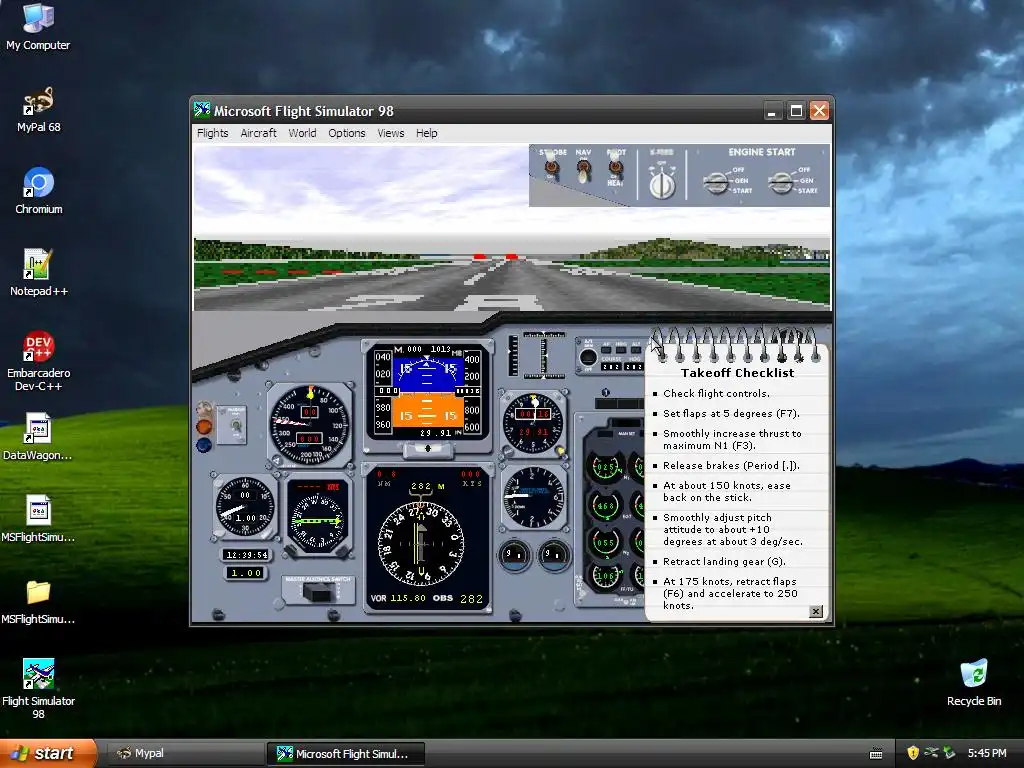Click the blue marker beacon light
Screen dimensions: 1024x768
pyautogui.click(x=204, y=445)
